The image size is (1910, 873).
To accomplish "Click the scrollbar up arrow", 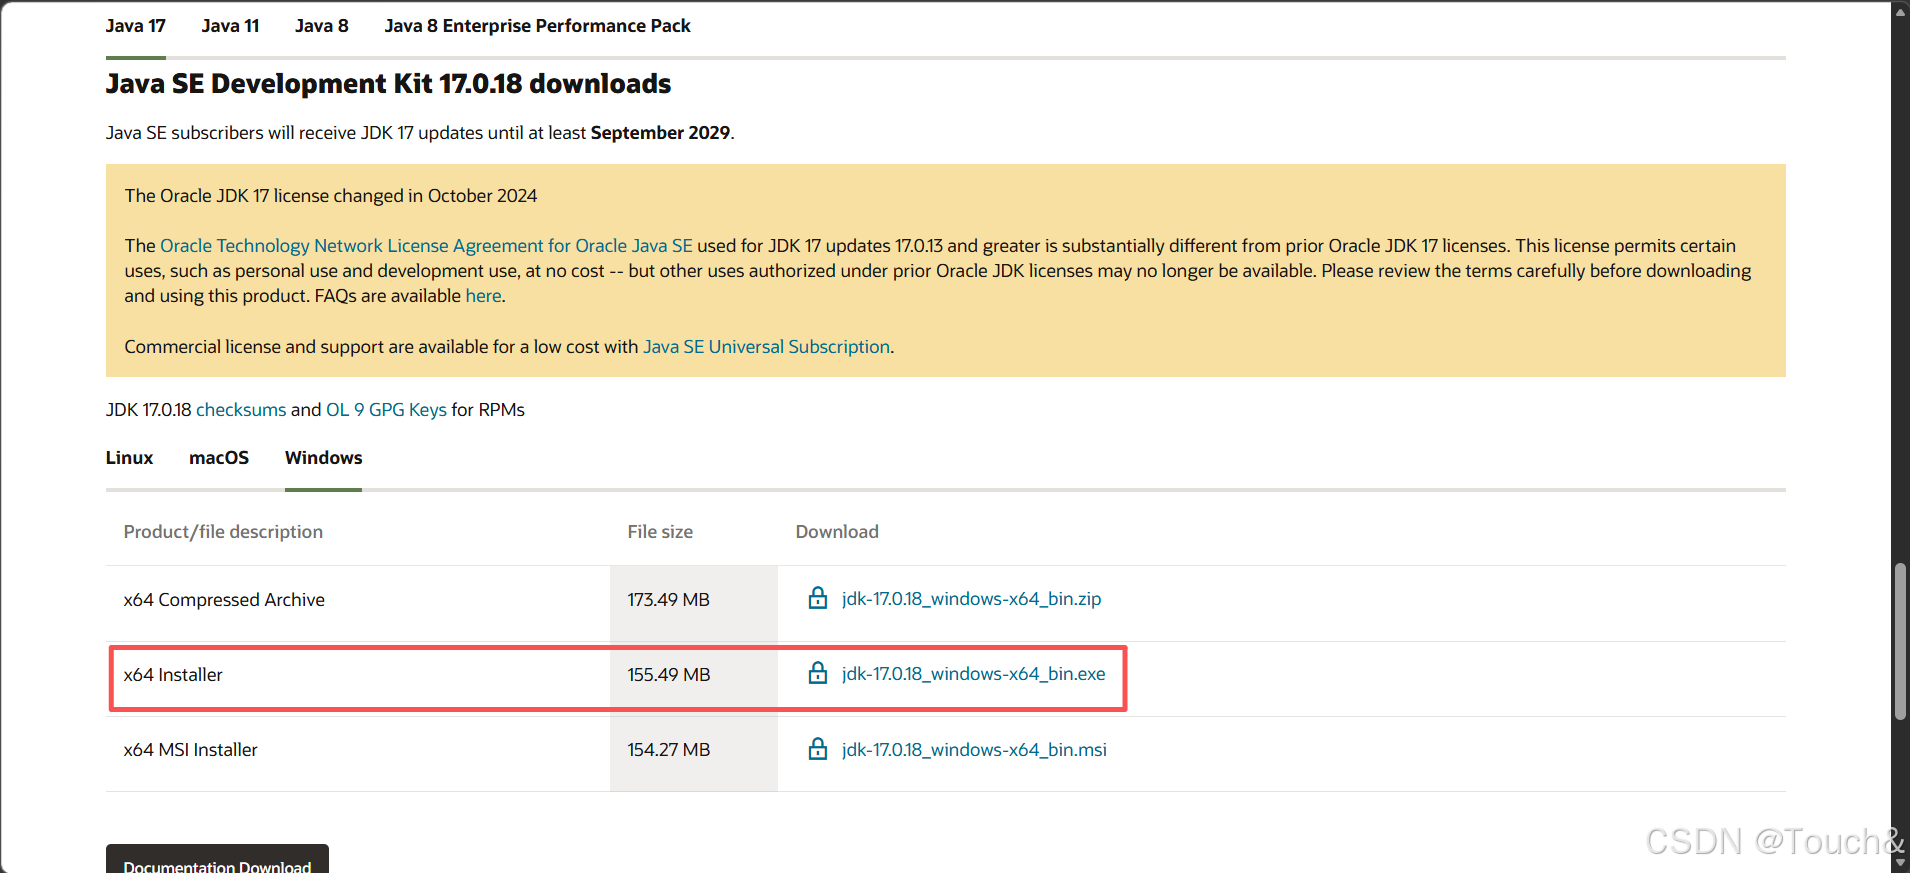I will [1900, 10].
